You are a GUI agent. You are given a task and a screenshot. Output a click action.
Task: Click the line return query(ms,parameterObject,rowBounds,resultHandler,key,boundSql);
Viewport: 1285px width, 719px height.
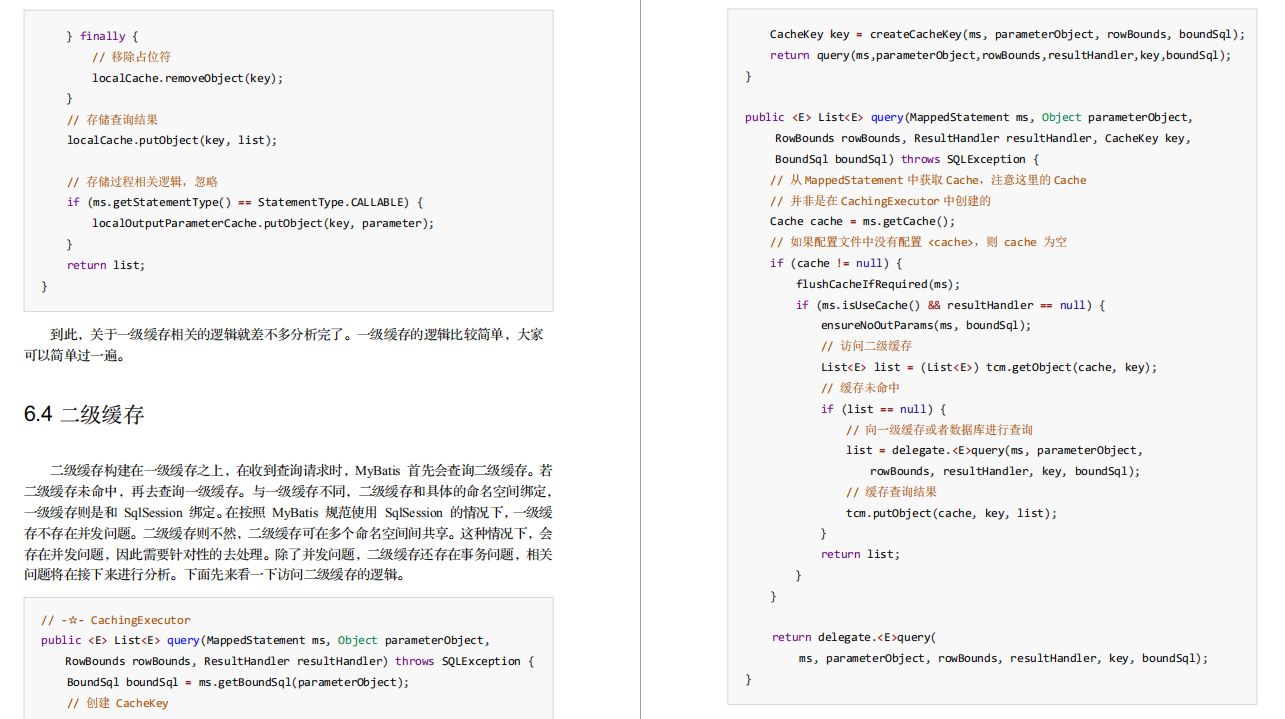(1001, 55)
